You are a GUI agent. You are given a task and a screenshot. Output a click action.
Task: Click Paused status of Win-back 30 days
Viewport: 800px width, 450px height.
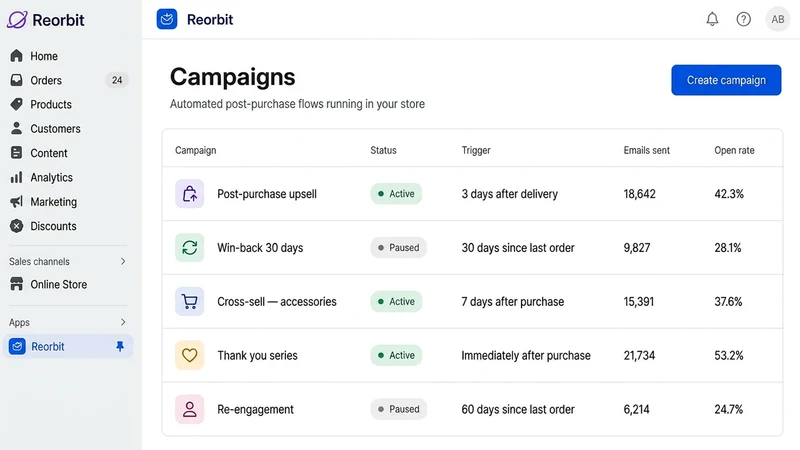[398, 247]
